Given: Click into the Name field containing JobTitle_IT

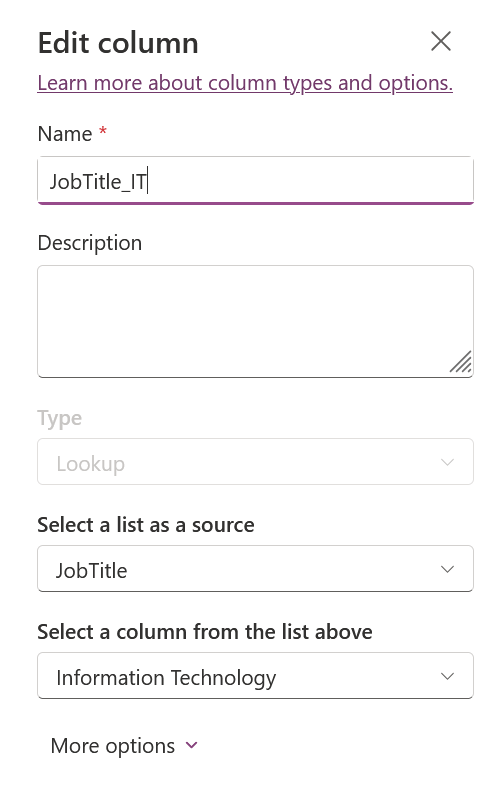Looking at the screenshot, I should (256, 181).
